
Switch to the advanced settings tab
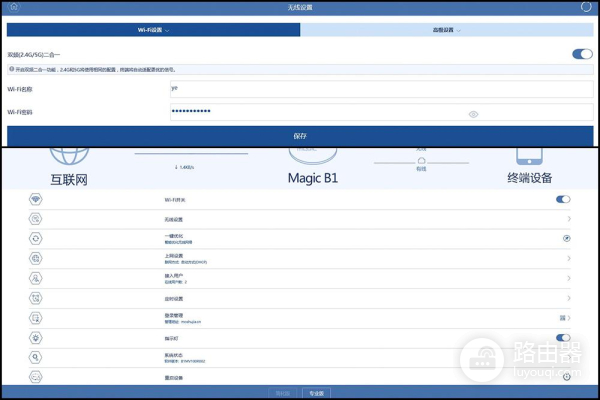tap(447, 30)
